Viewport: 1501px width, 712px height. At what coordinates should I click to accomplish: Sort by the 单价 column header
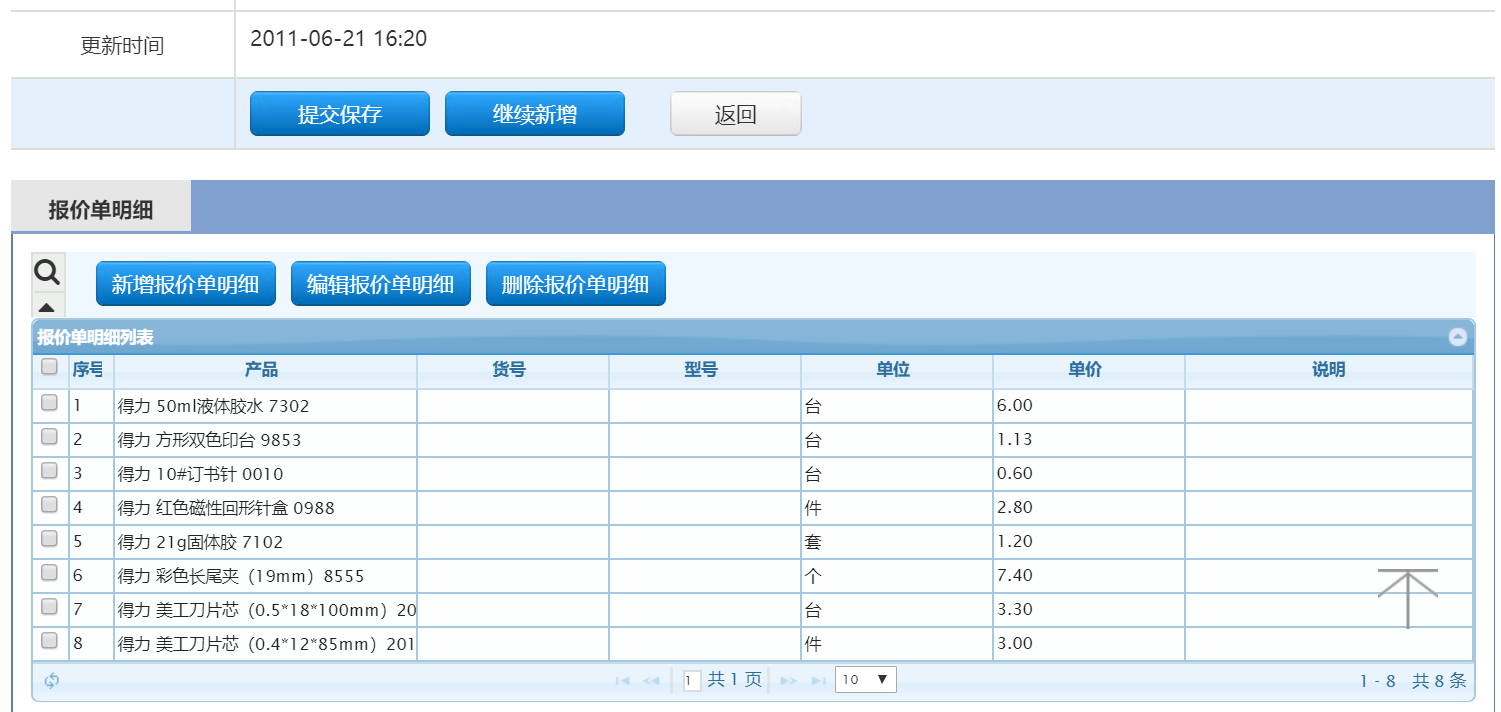coord(1089,370)
